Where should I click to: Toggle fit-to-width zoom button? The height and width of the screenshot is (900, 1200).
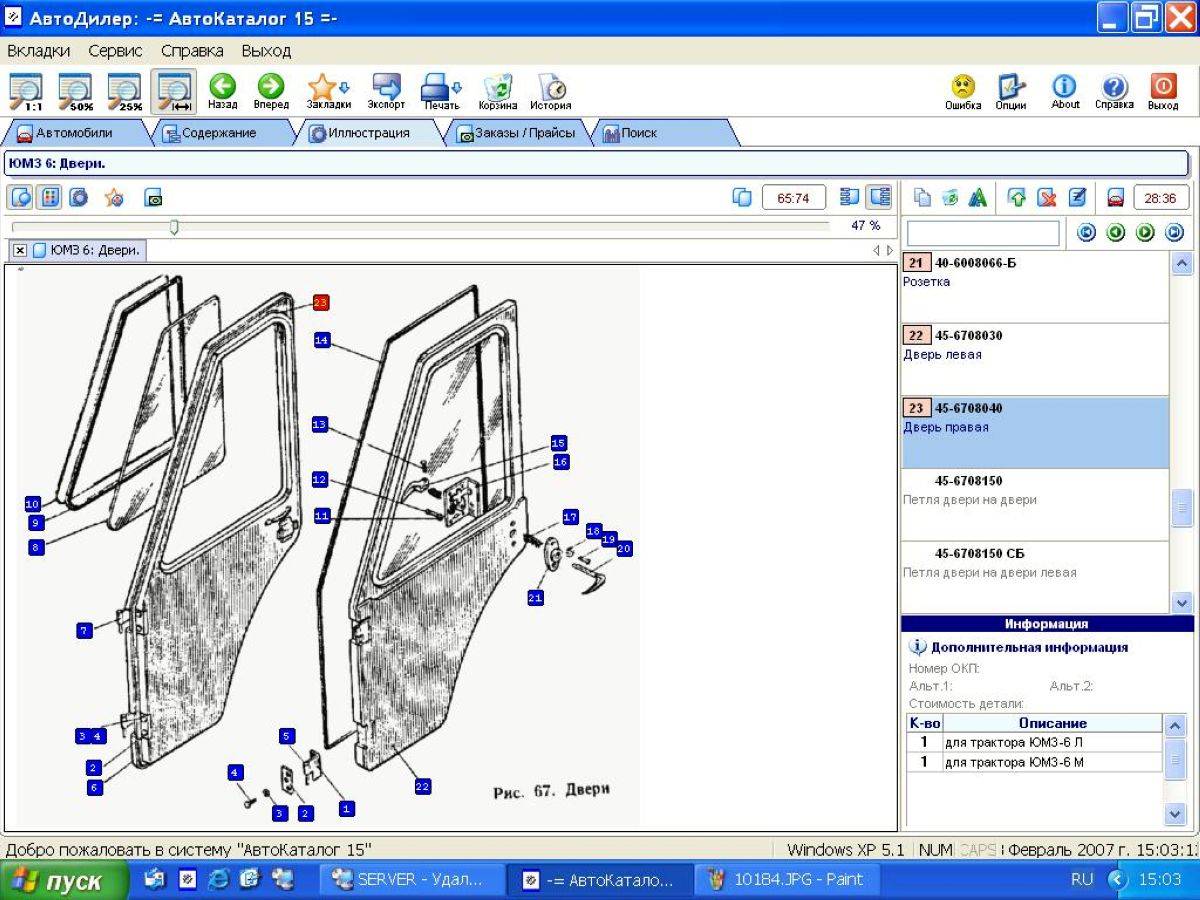[173, 91]
